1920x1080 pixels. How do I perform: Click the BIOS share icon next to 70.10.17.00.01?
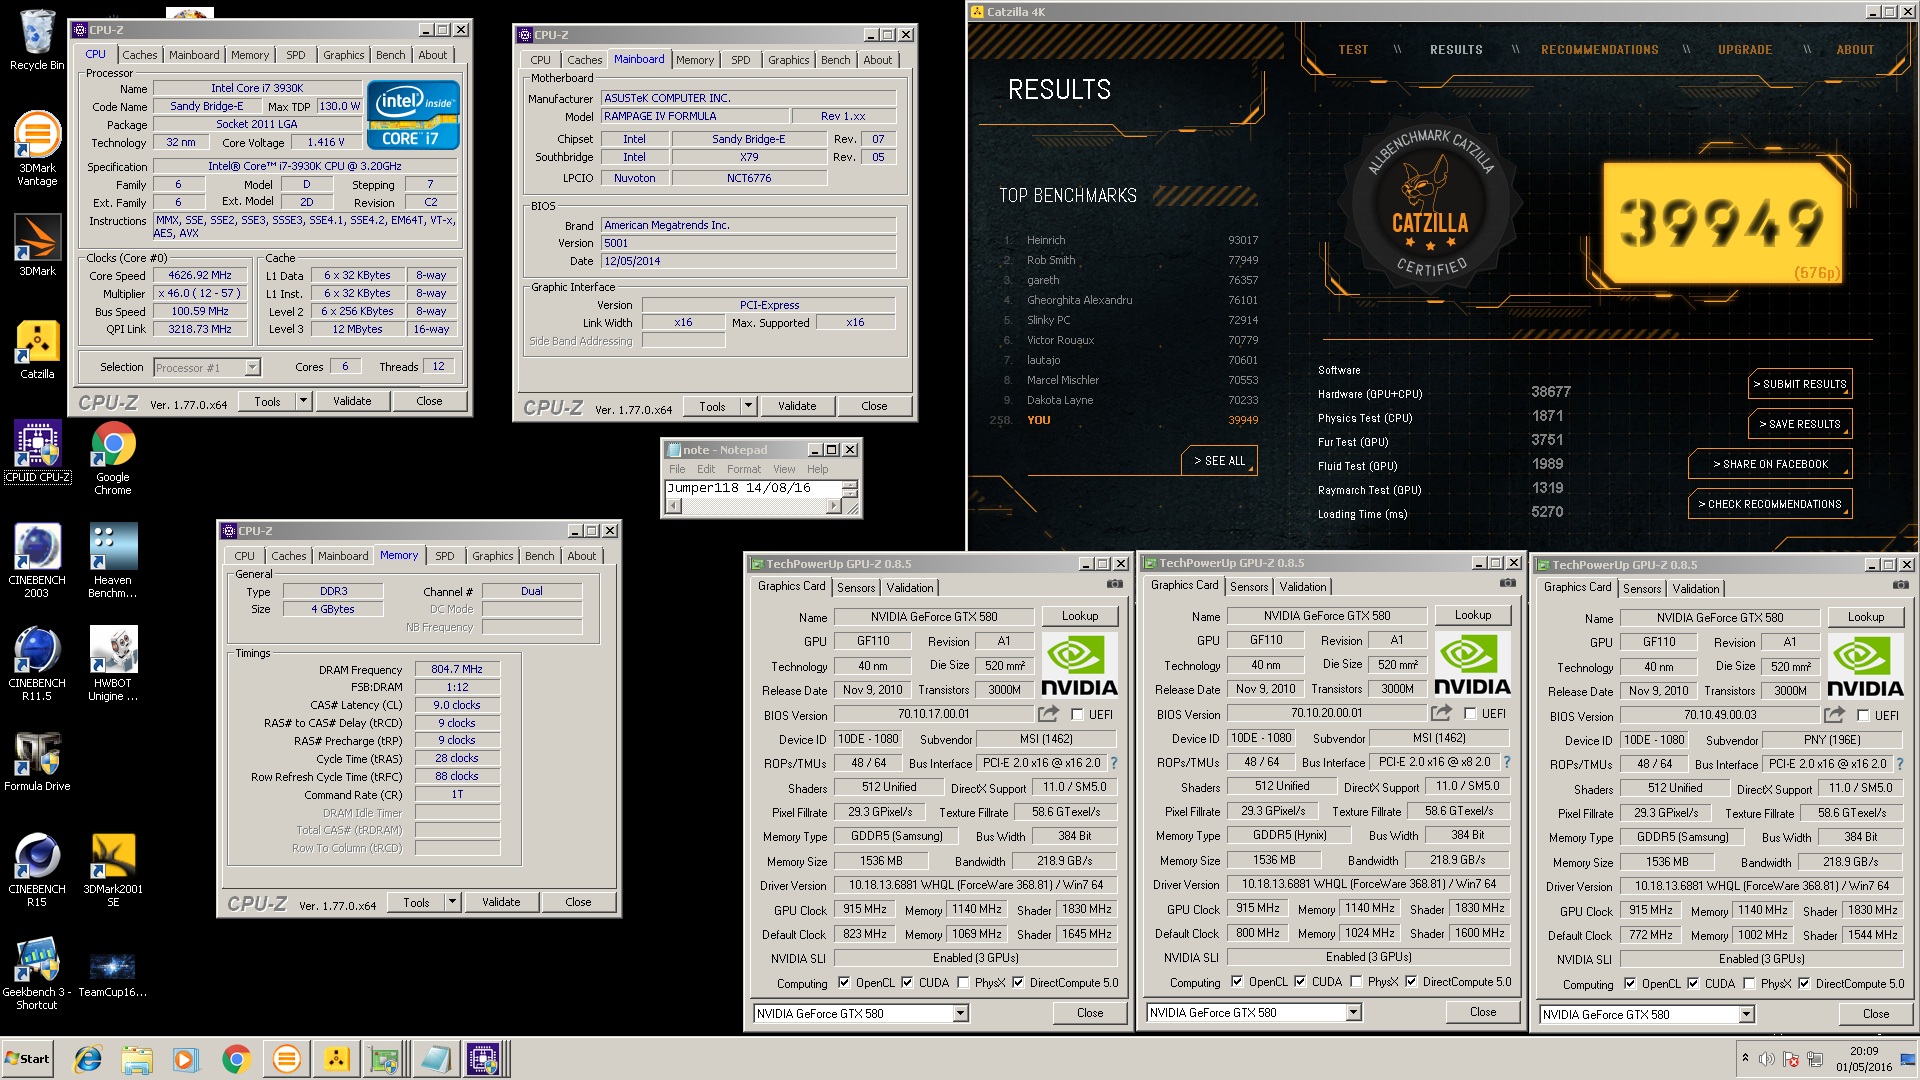click(1048, 714)
